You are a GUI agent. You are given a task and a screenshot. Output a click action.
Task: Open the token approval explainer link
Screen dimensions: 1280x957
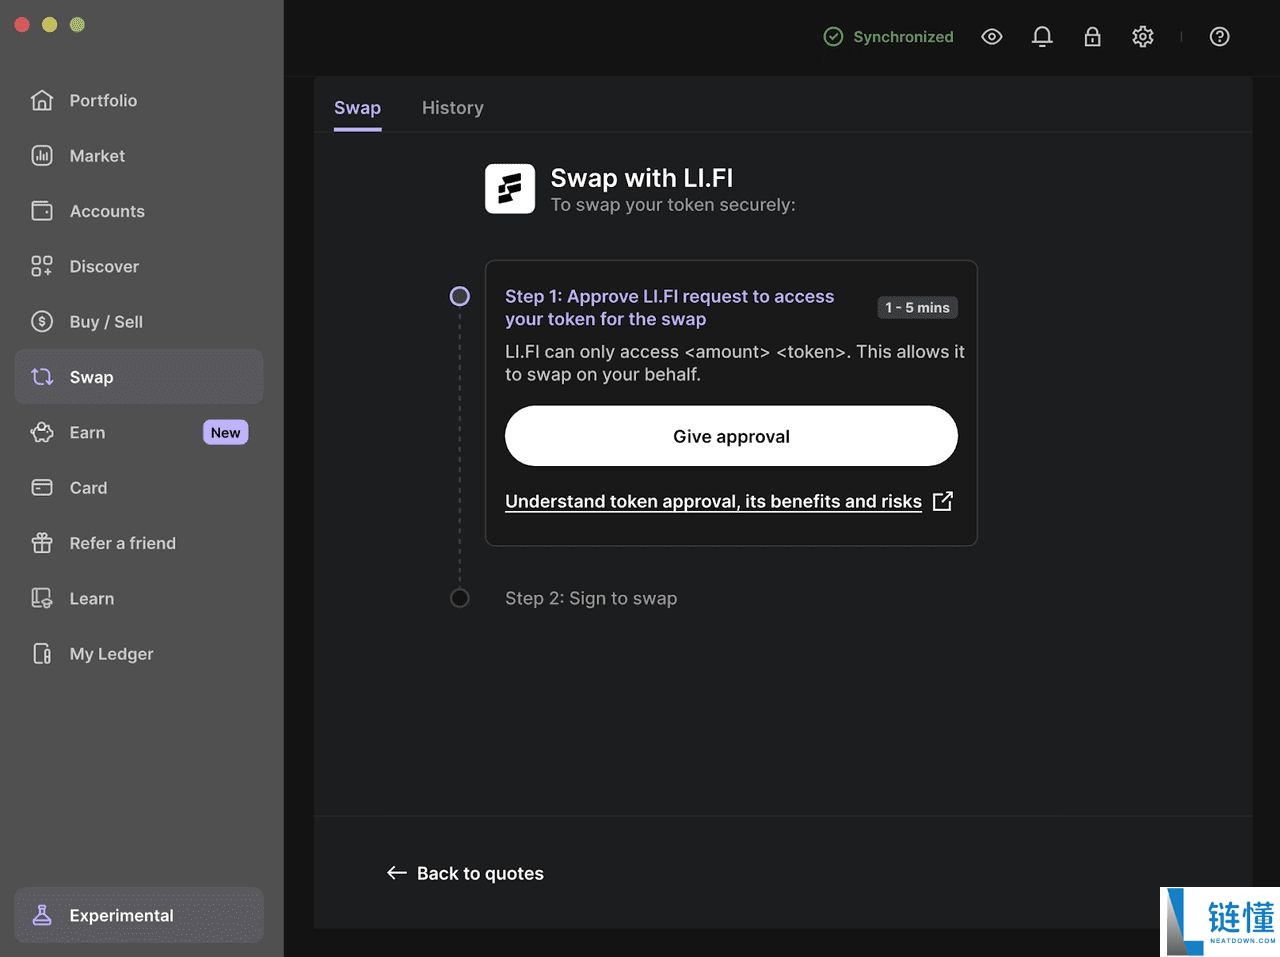(713, 501)
